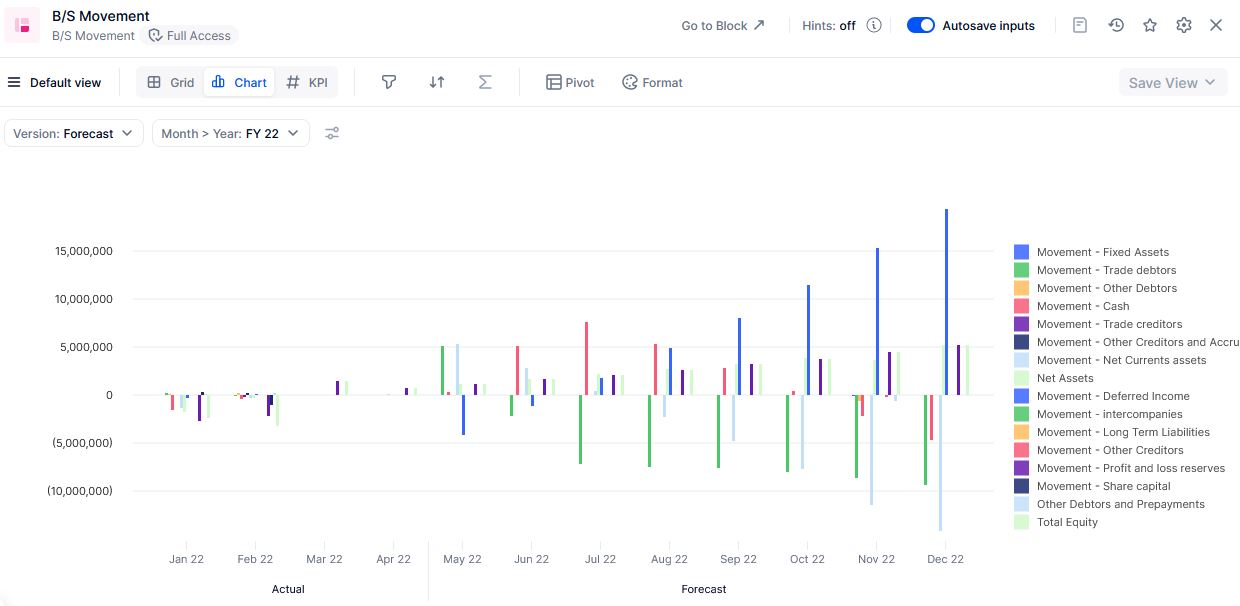Click the Net Assets legend color swatch
1240x606 pixels.
click(x=1021, y=378)
